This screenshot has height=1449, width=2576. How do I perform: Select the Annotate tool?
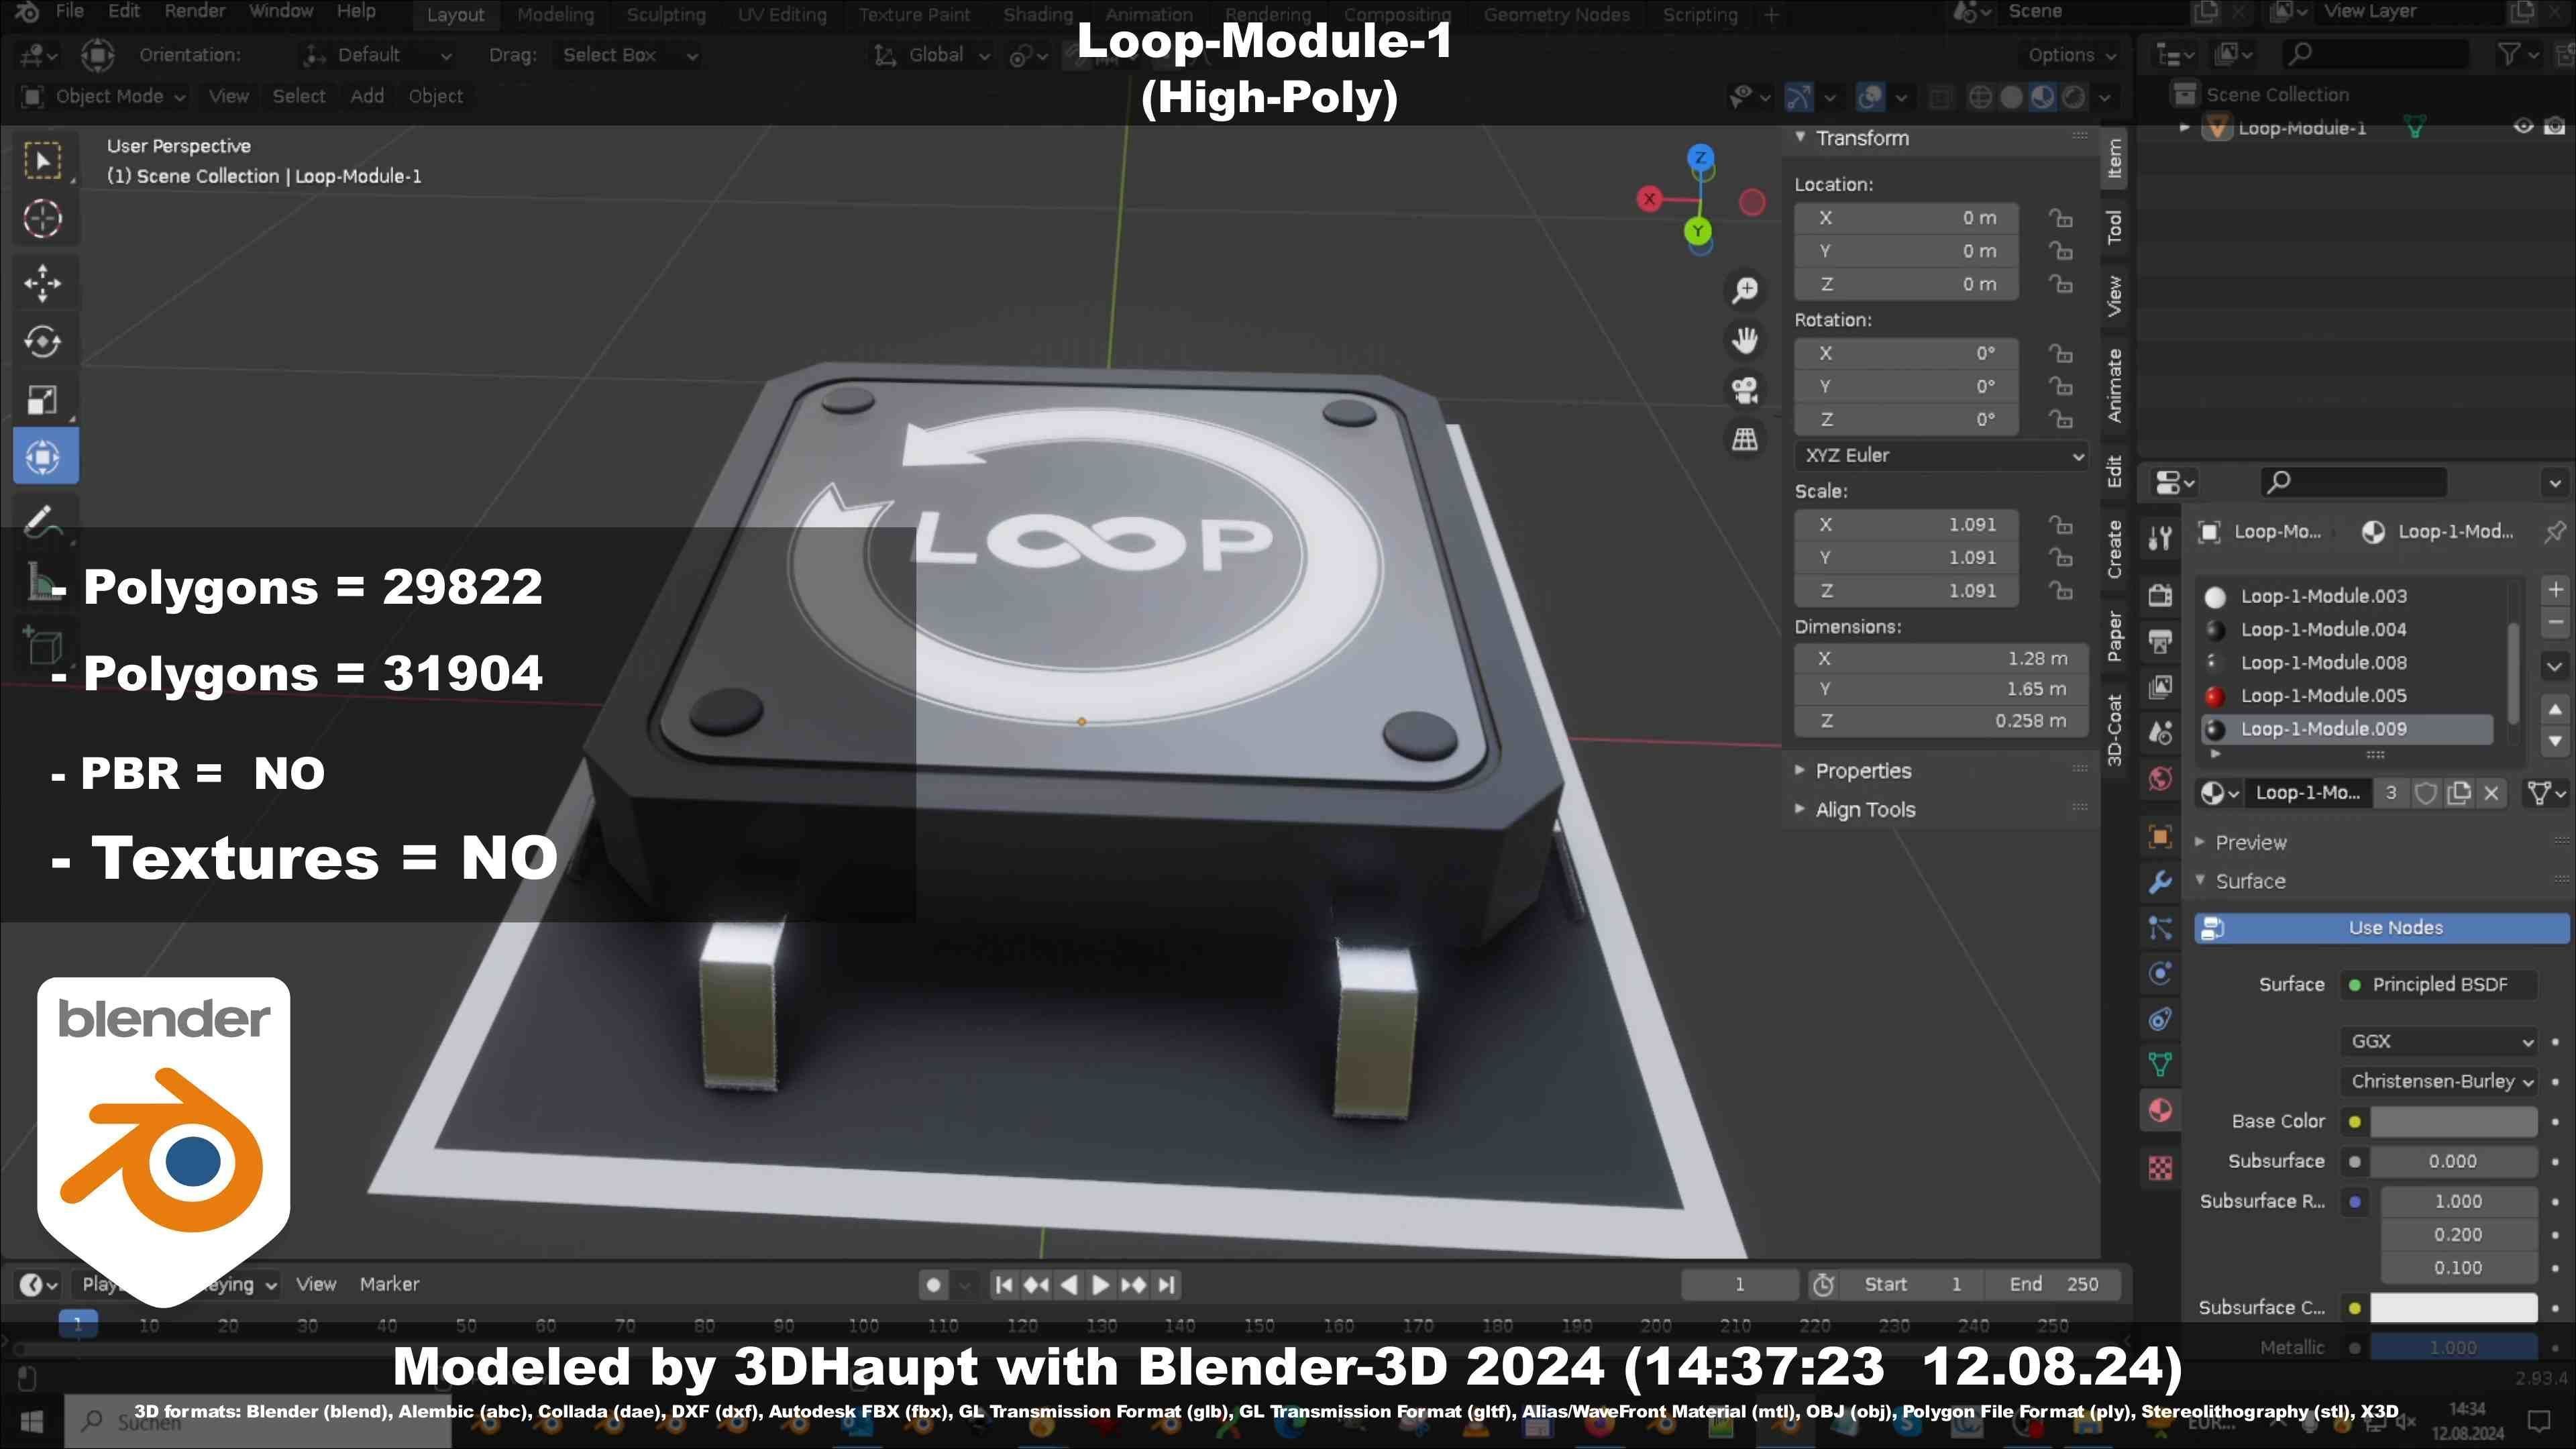[43, 521]
